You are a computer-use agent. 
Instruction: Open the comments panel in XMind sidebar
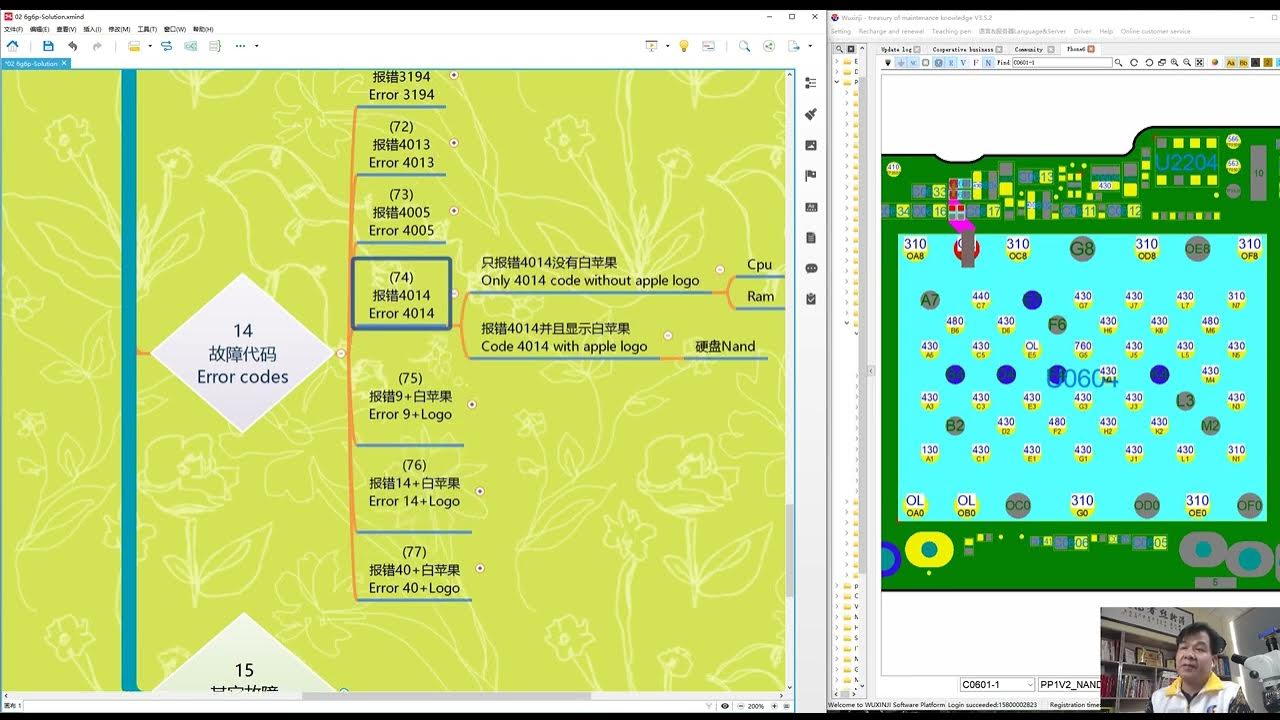(811, 268)
